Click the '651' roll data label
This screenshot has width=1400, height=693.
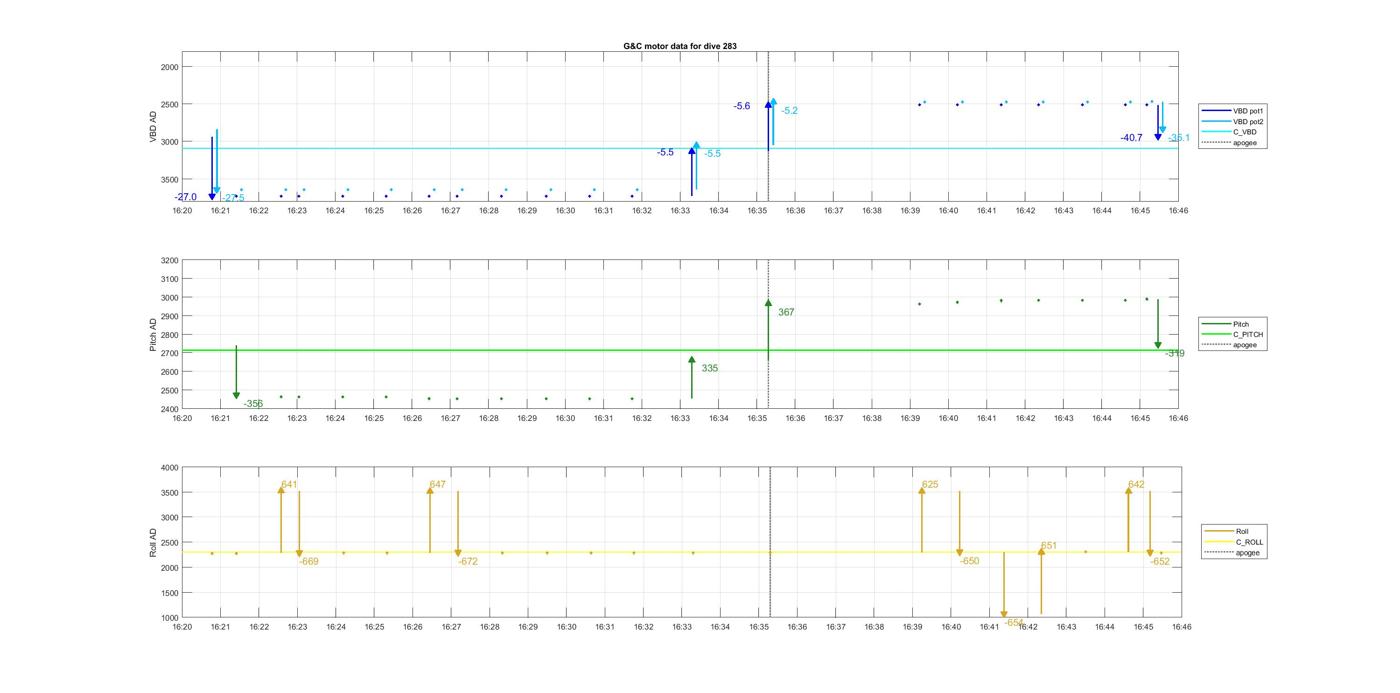[x=1048, y=546]
